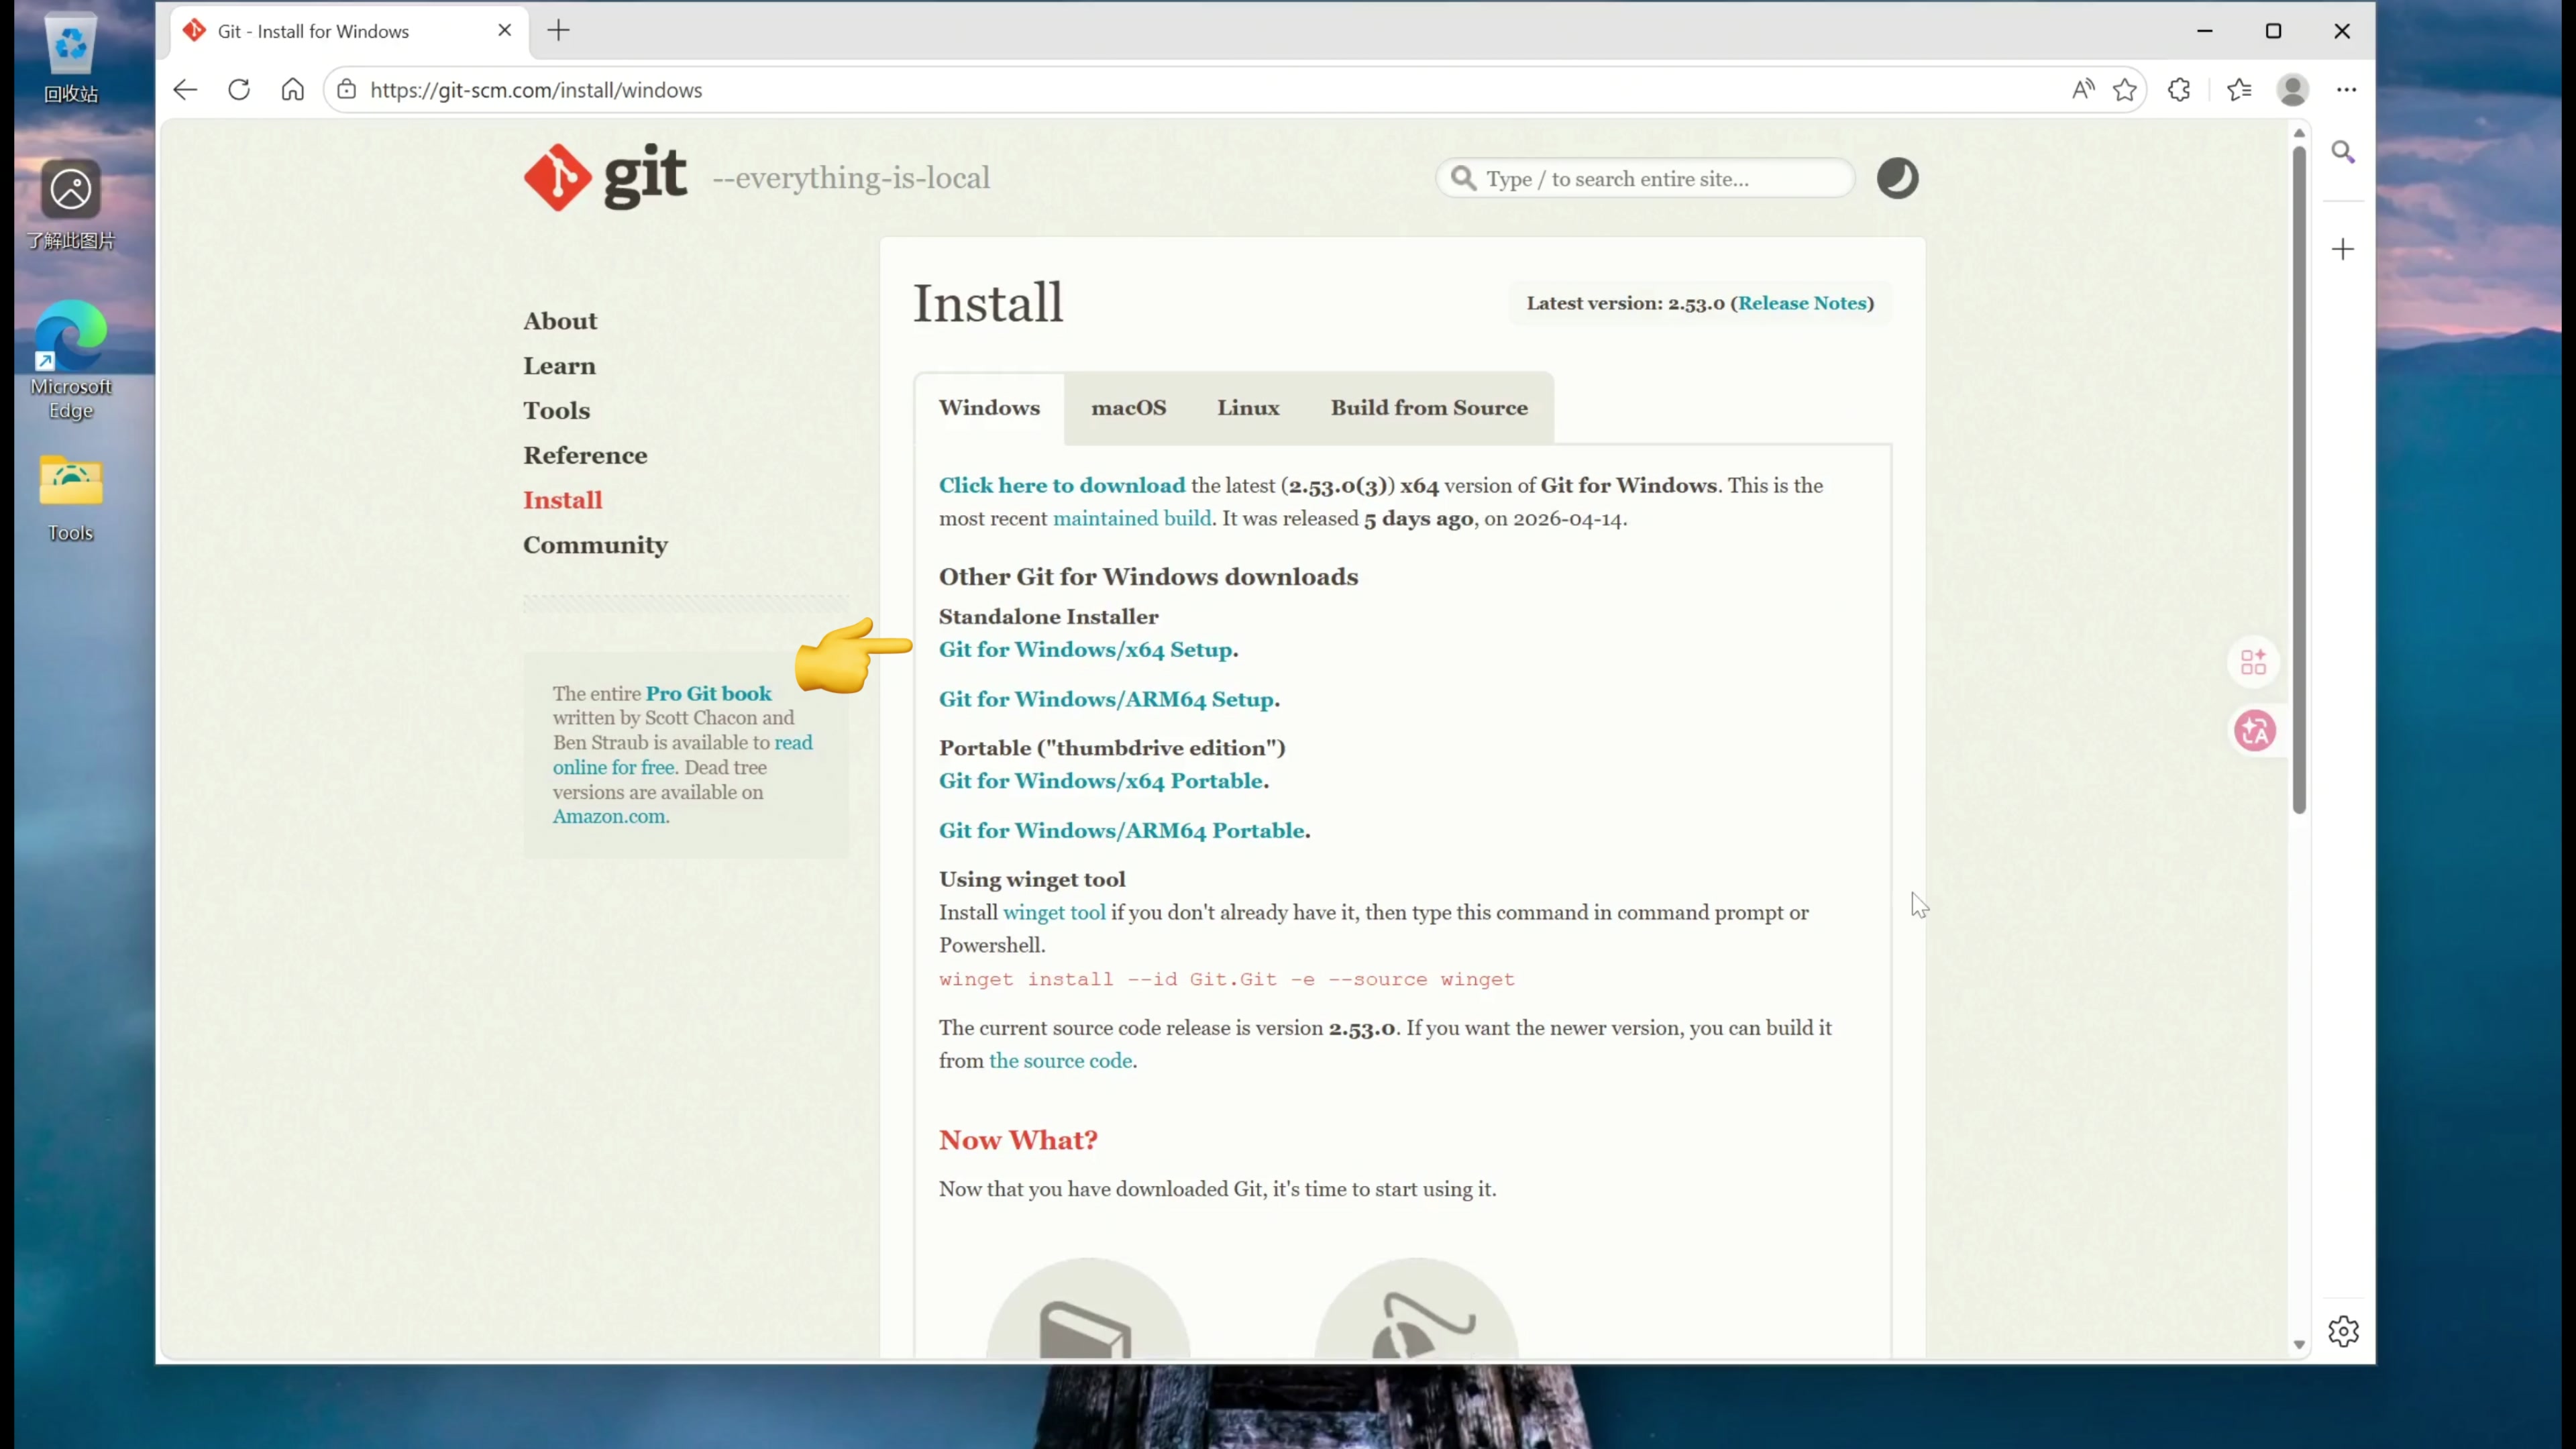Click Git for Windows/x64 Setup link
The width and height of the screenshot is (2576, 1449).
(1085, 650)
